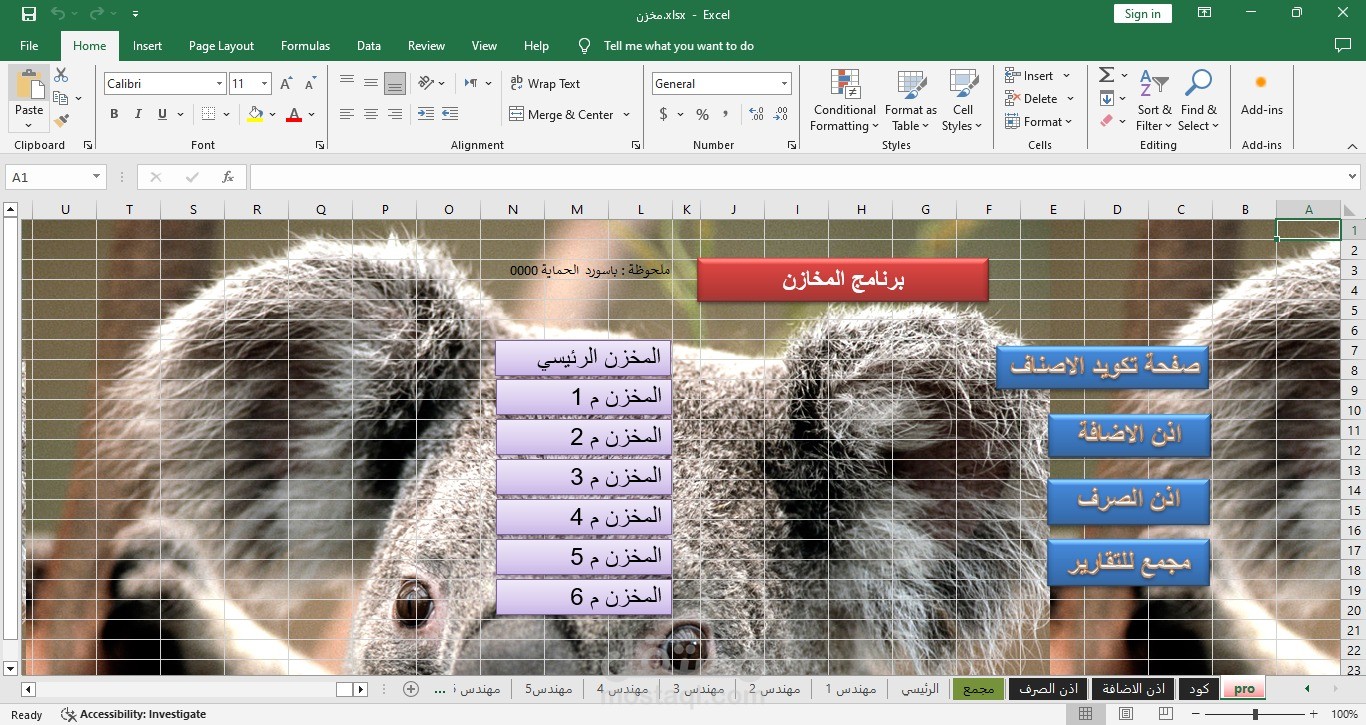
Task: Click Insert Function fx icon
Action: click(x=228, y=177)
